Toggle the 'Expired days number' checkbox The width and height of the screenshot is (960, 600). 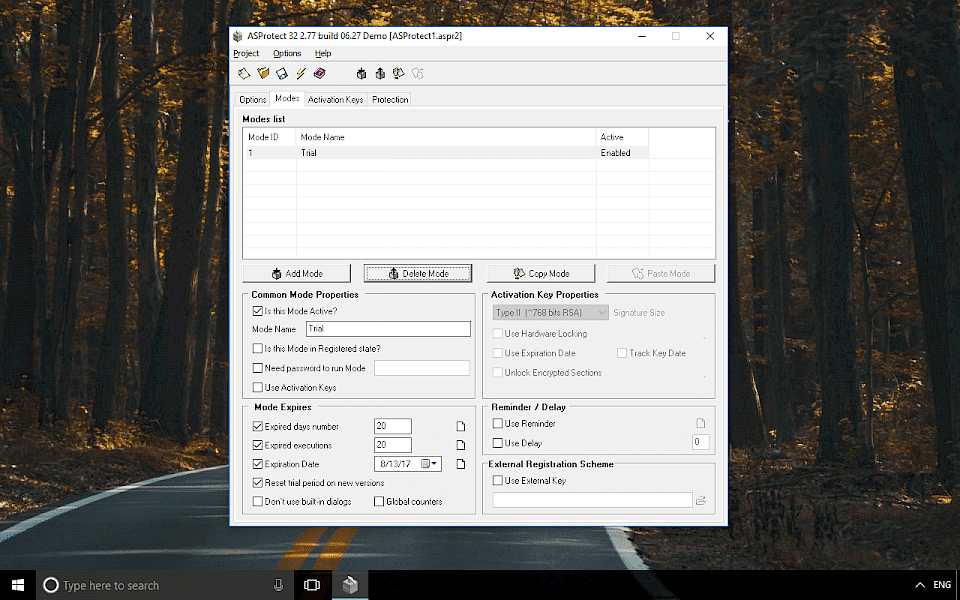[258, 426]
